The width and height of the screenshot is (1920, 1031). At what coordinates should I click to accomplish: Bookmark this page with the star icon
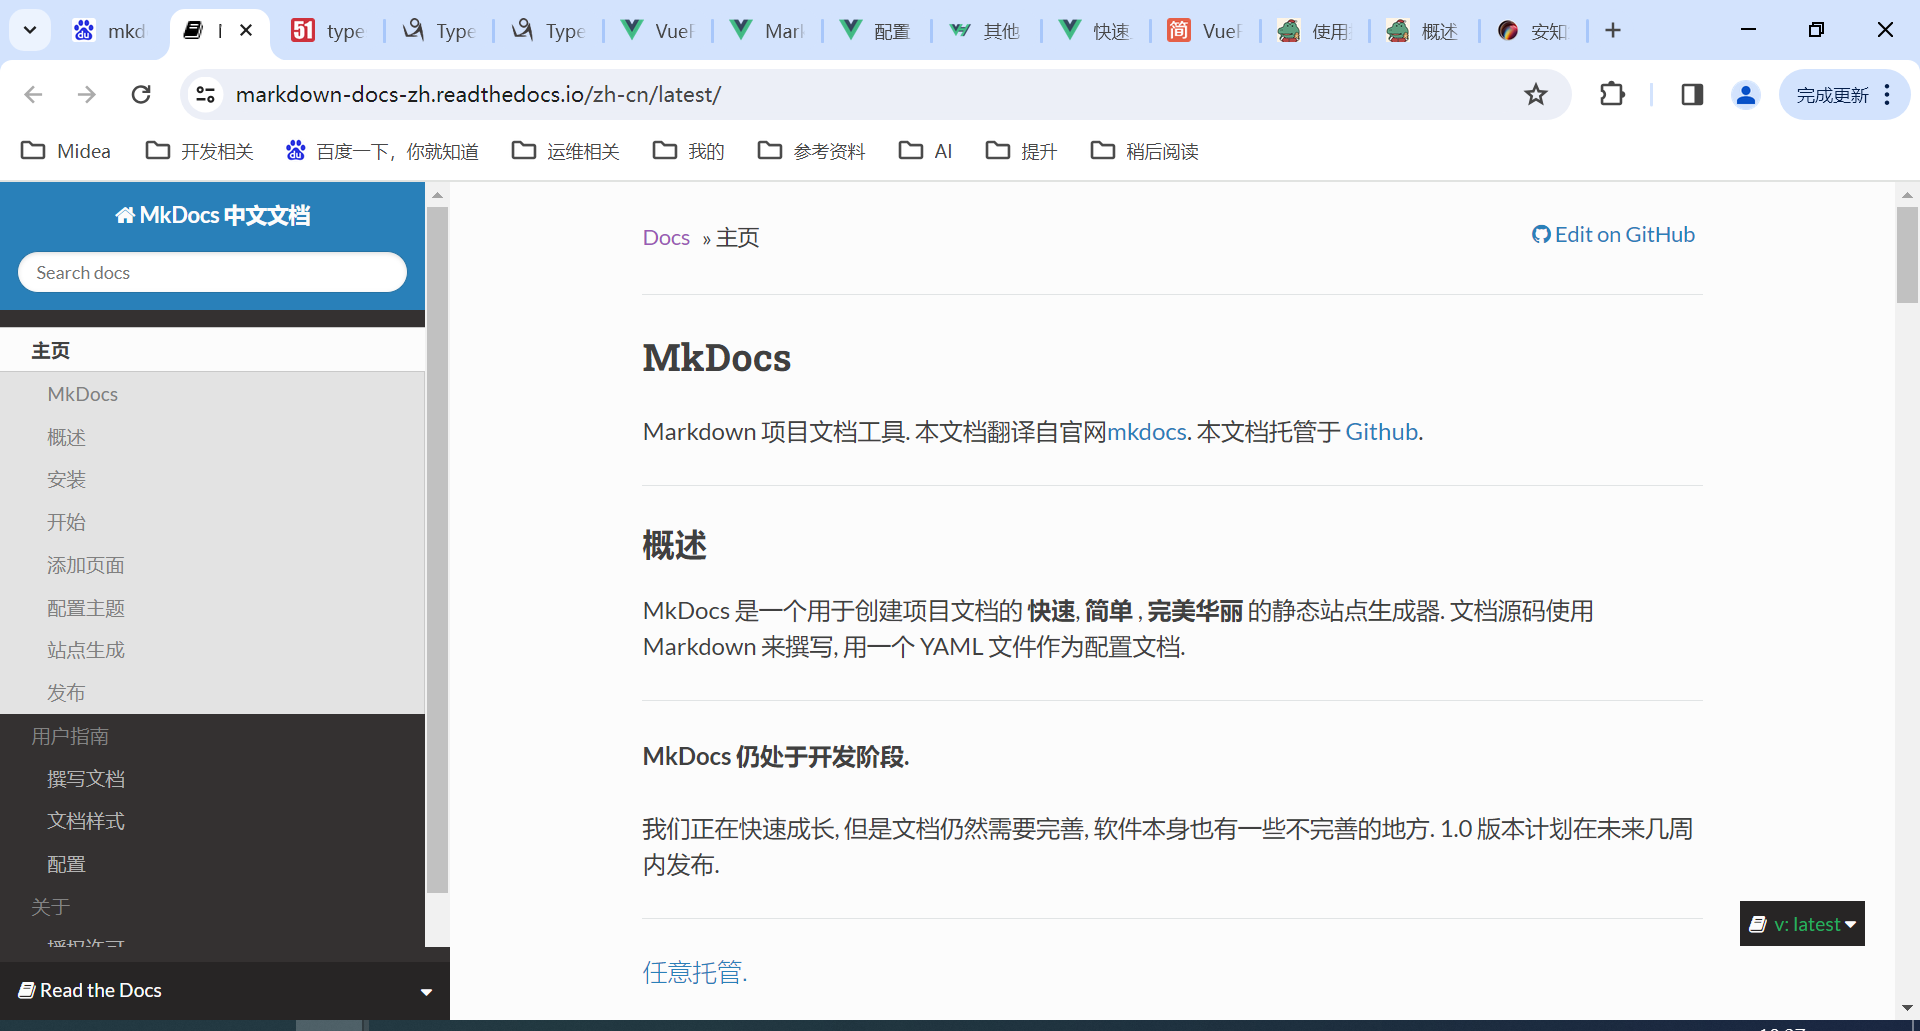click(1536, 94)
